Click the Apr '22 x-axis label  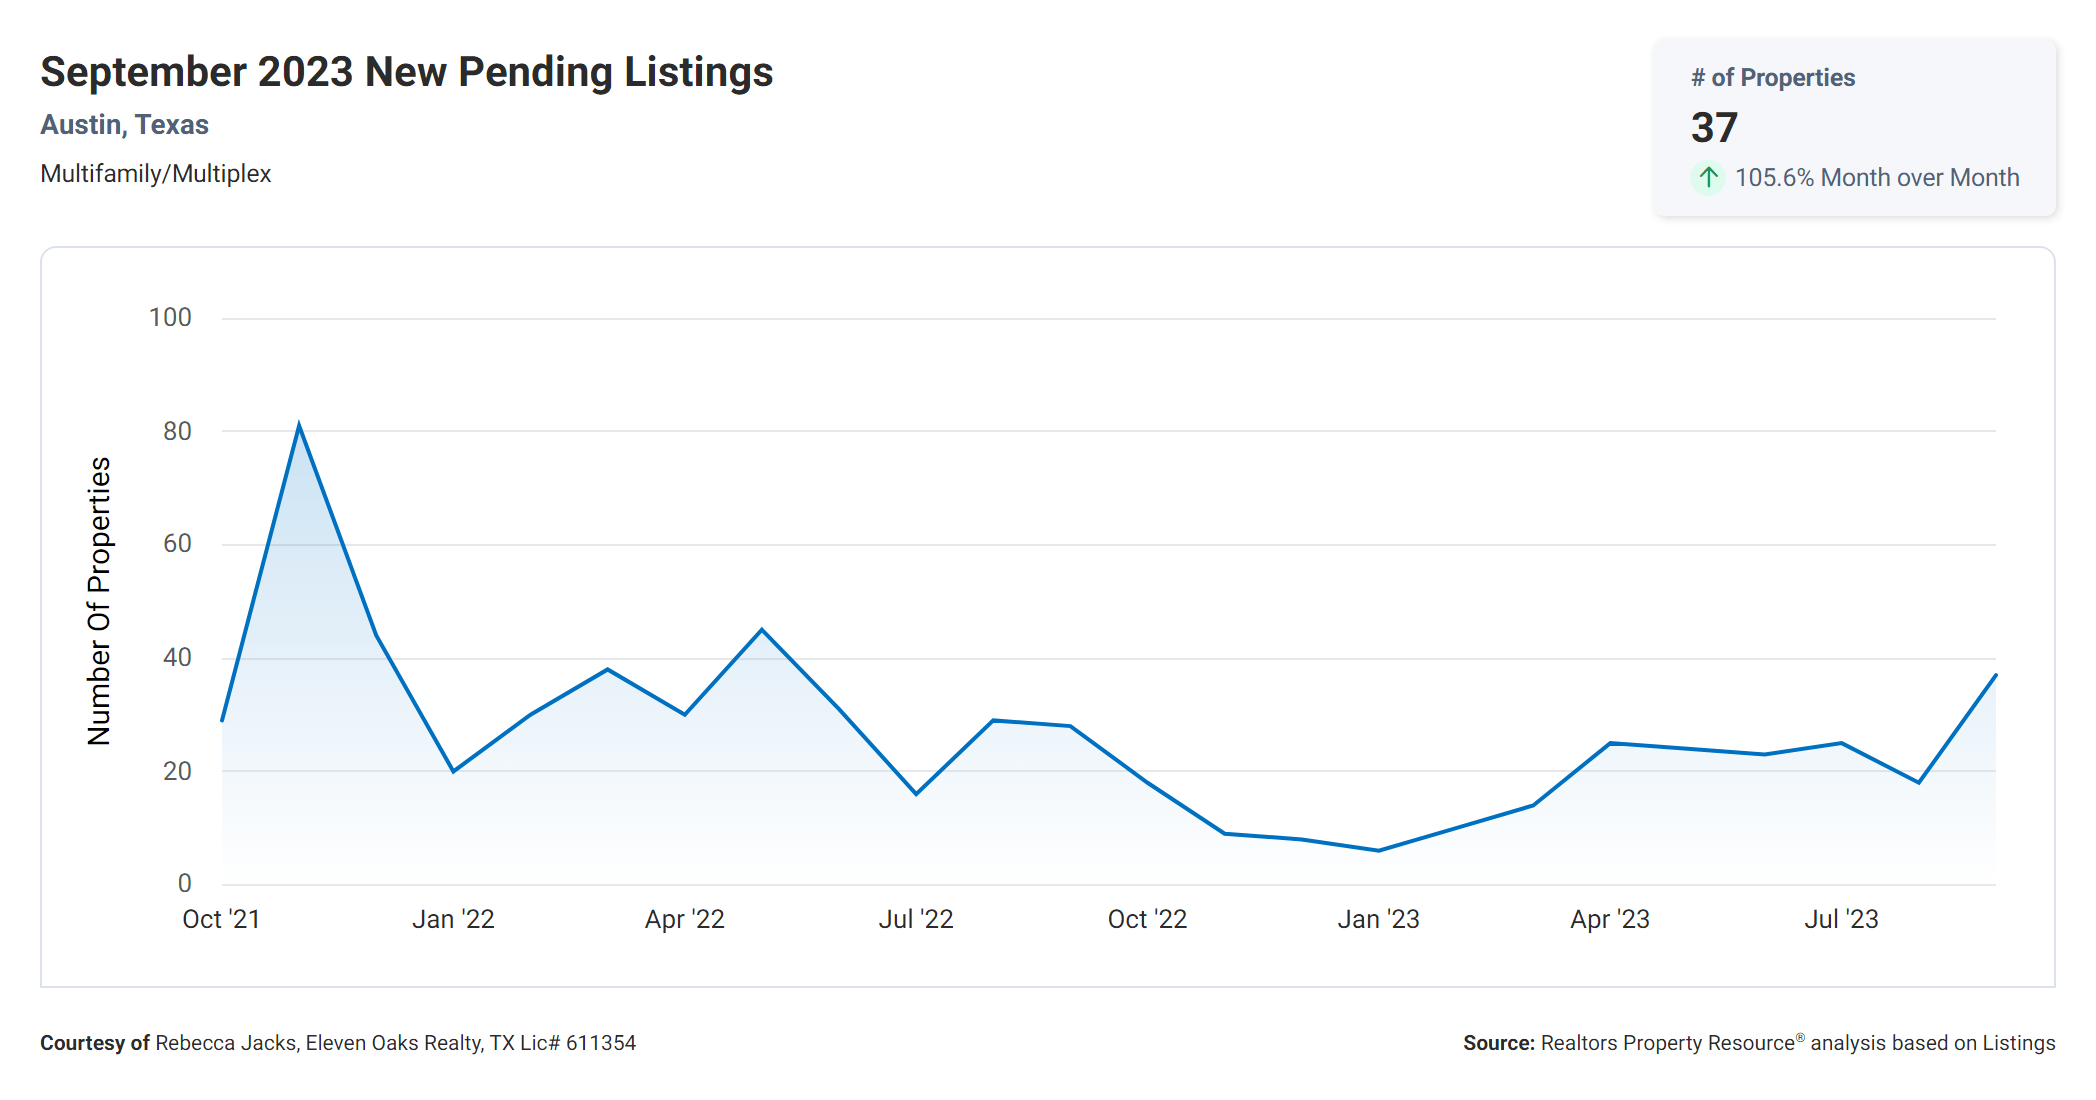point(684,919)
